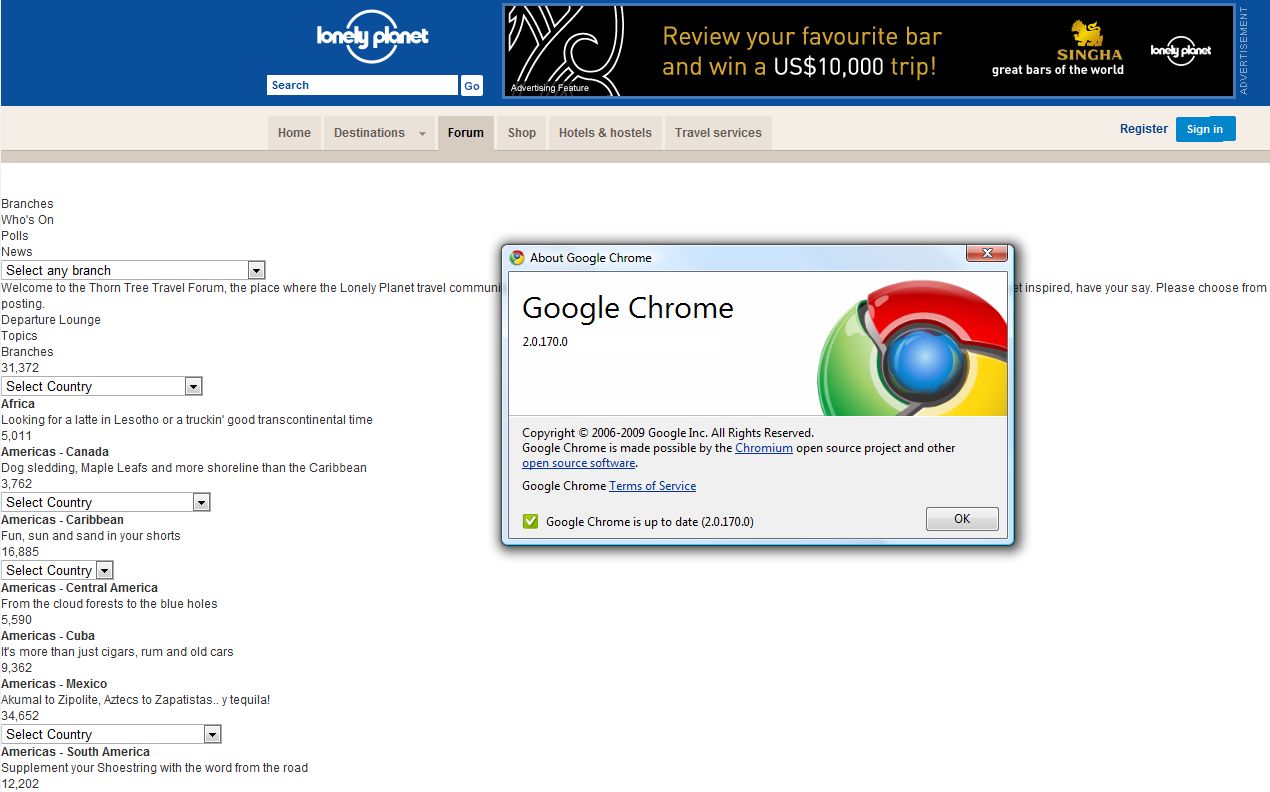Open Select Country dropdown above Africa
1270x792 pixels.
click(102, 386)
